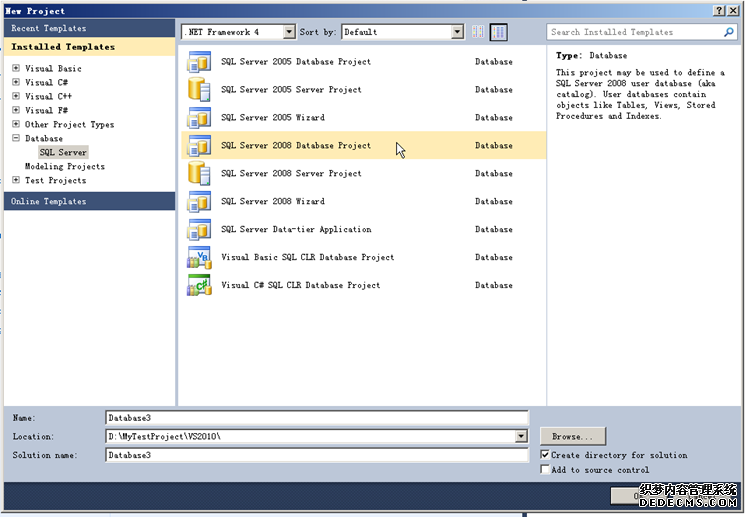Choose the SQL Server Data-tier Application icon
748x517 pixels.
pyautogui.click(x=199, y=230)
